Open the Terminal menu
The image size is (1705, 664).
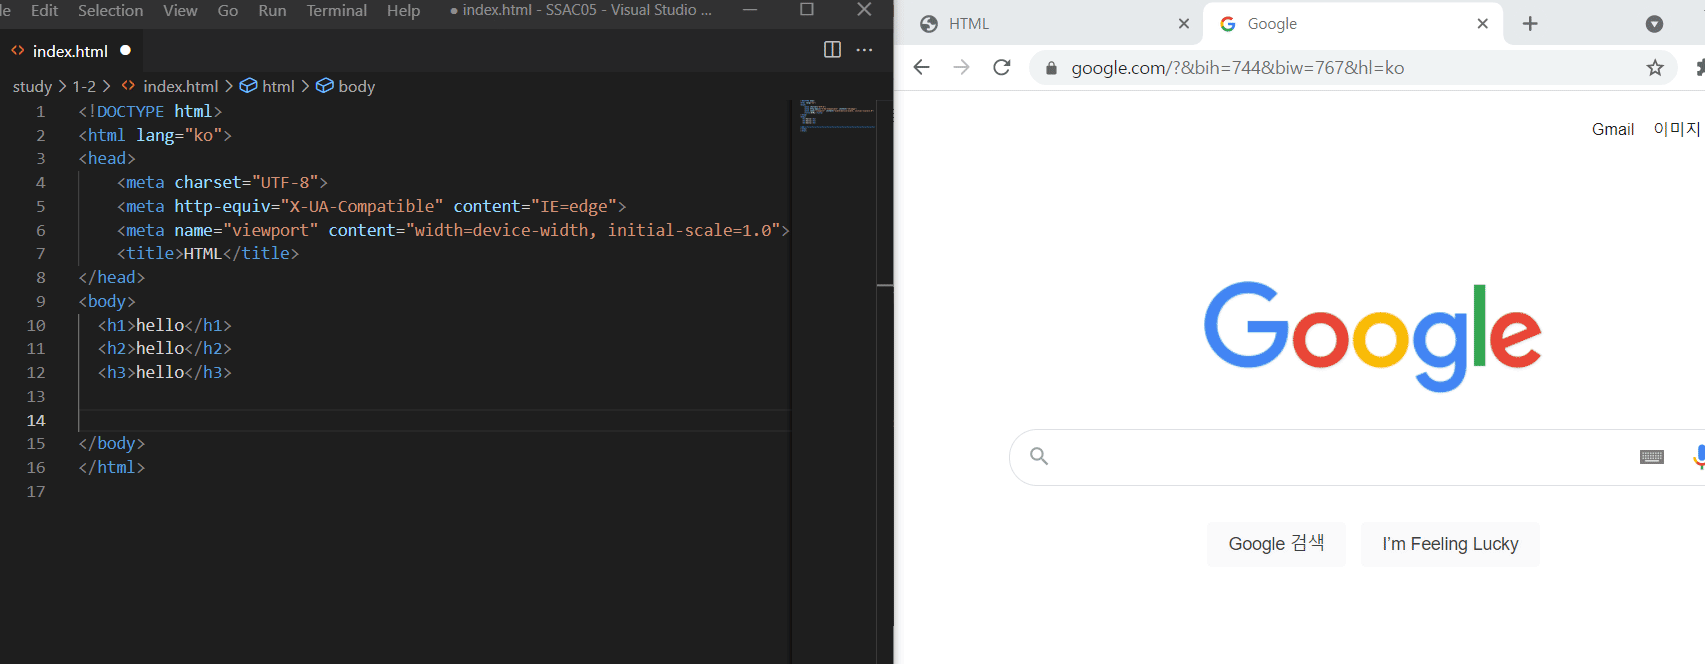point(336,10)
